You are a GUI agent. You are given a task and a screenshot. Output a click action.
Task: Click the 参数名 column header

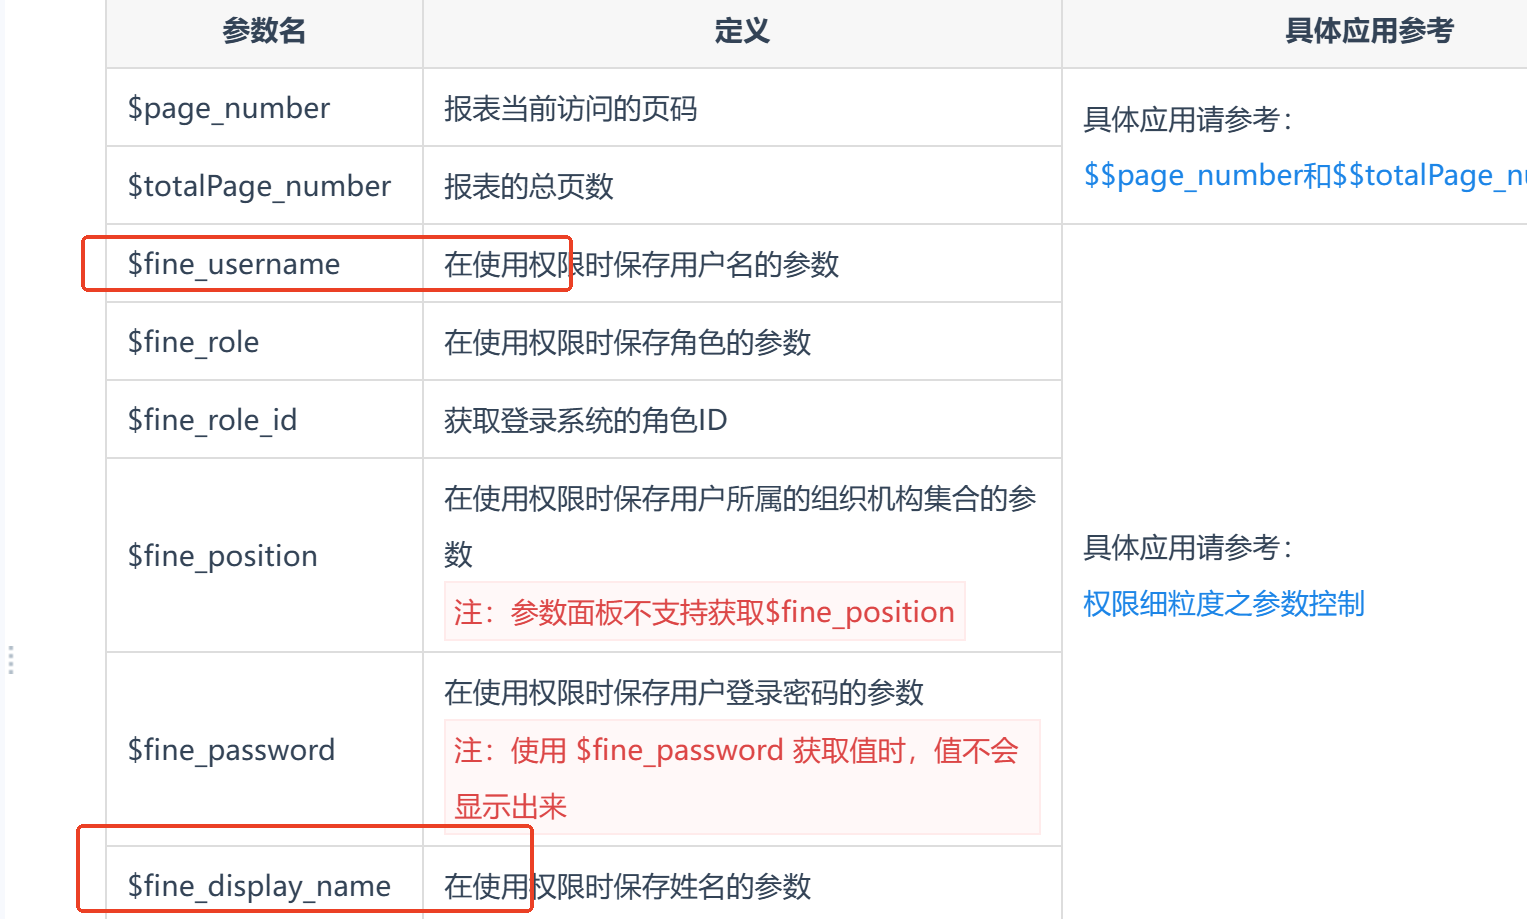click(x=264, y=32)
